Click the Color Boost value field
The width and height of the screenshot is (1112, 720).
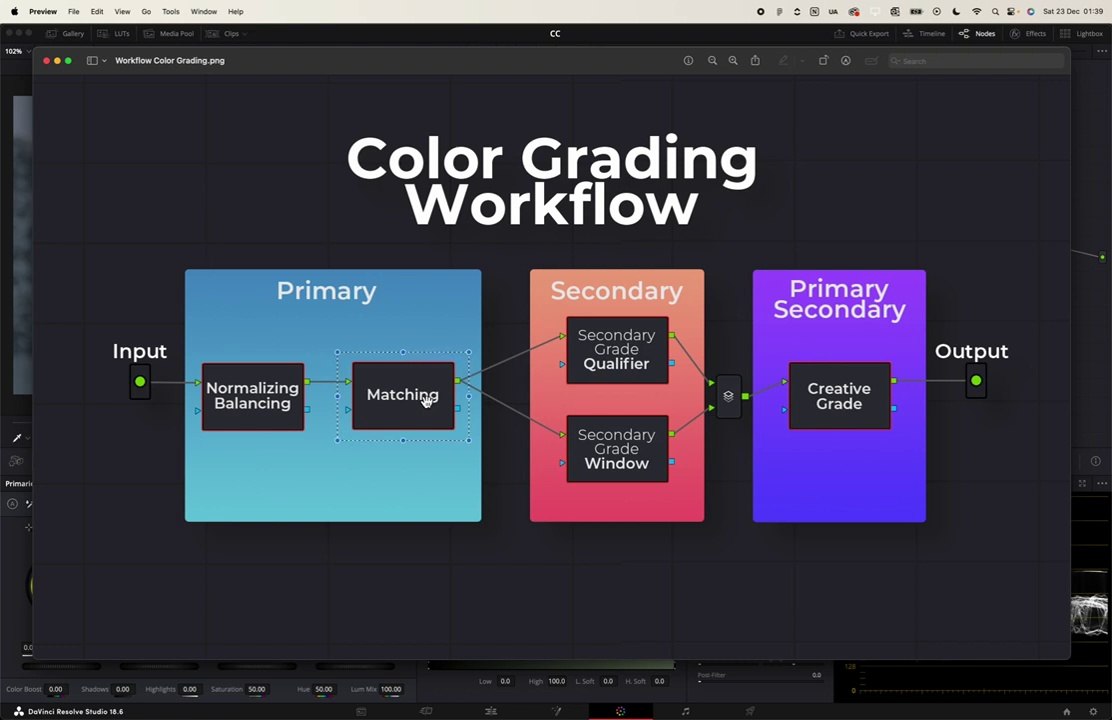coord(55,689)
